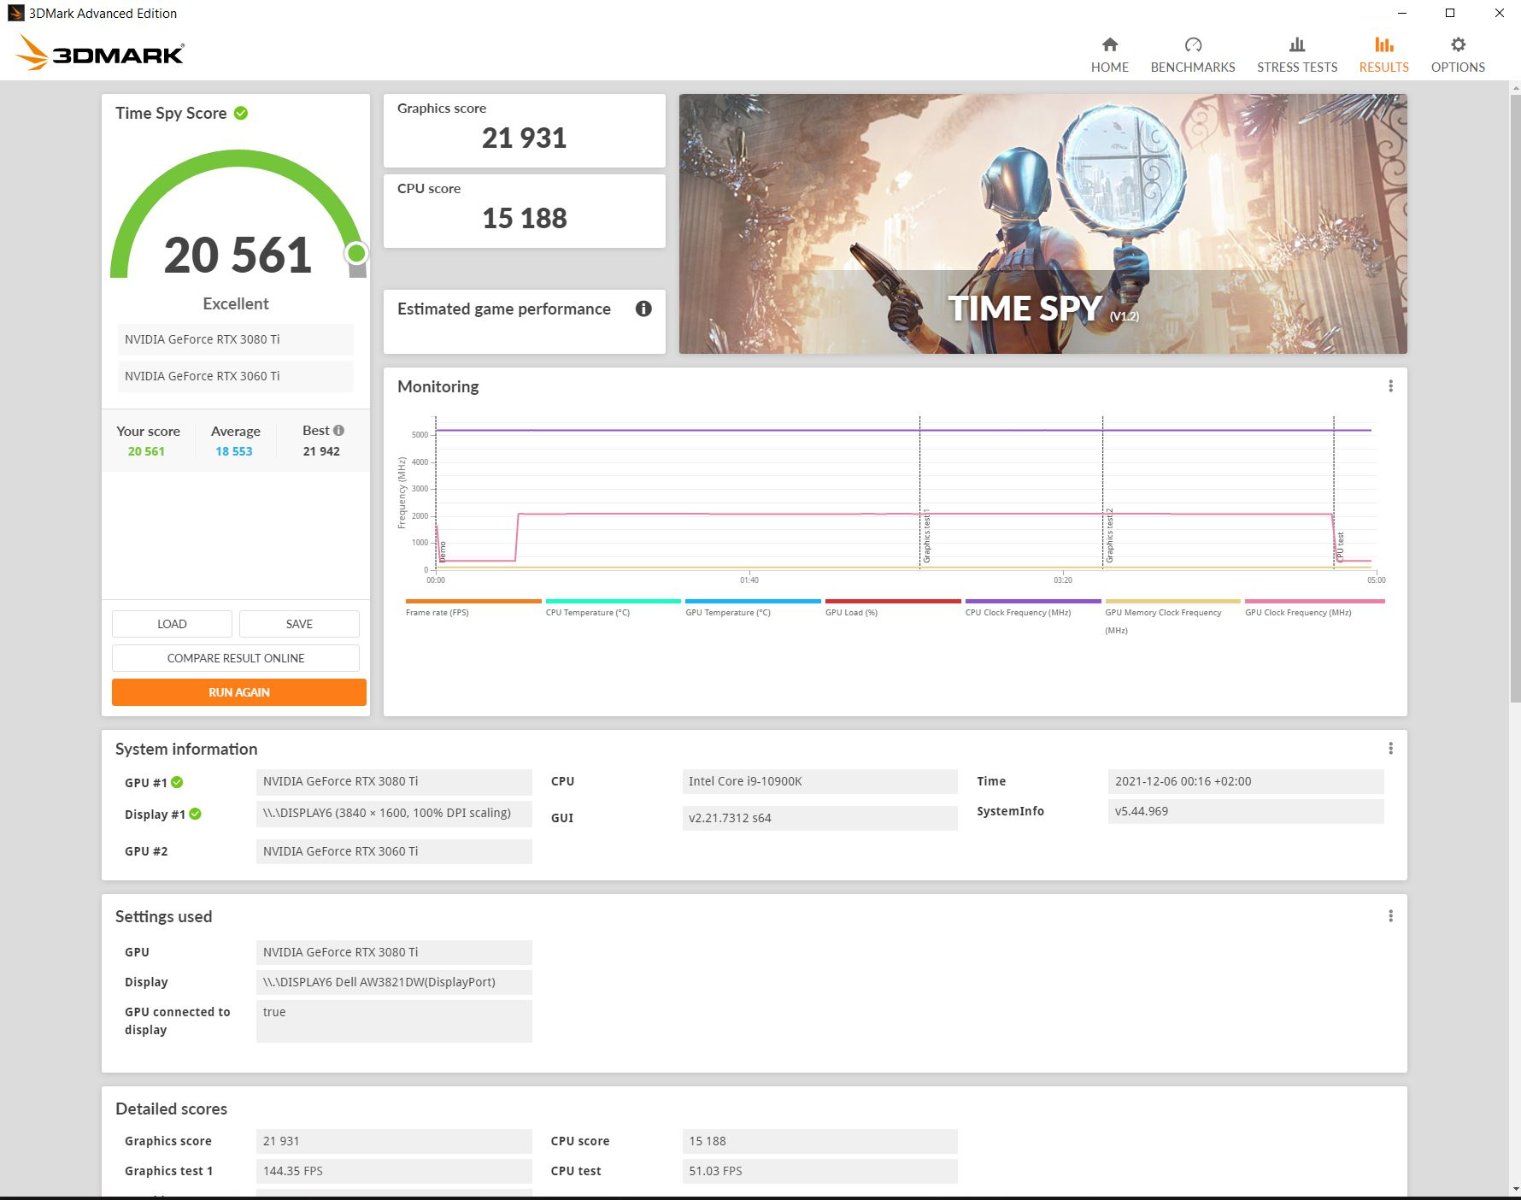
Task: Click the green validation check next to GPU #1
Action: pyautogui.click(x=177, y=782)
